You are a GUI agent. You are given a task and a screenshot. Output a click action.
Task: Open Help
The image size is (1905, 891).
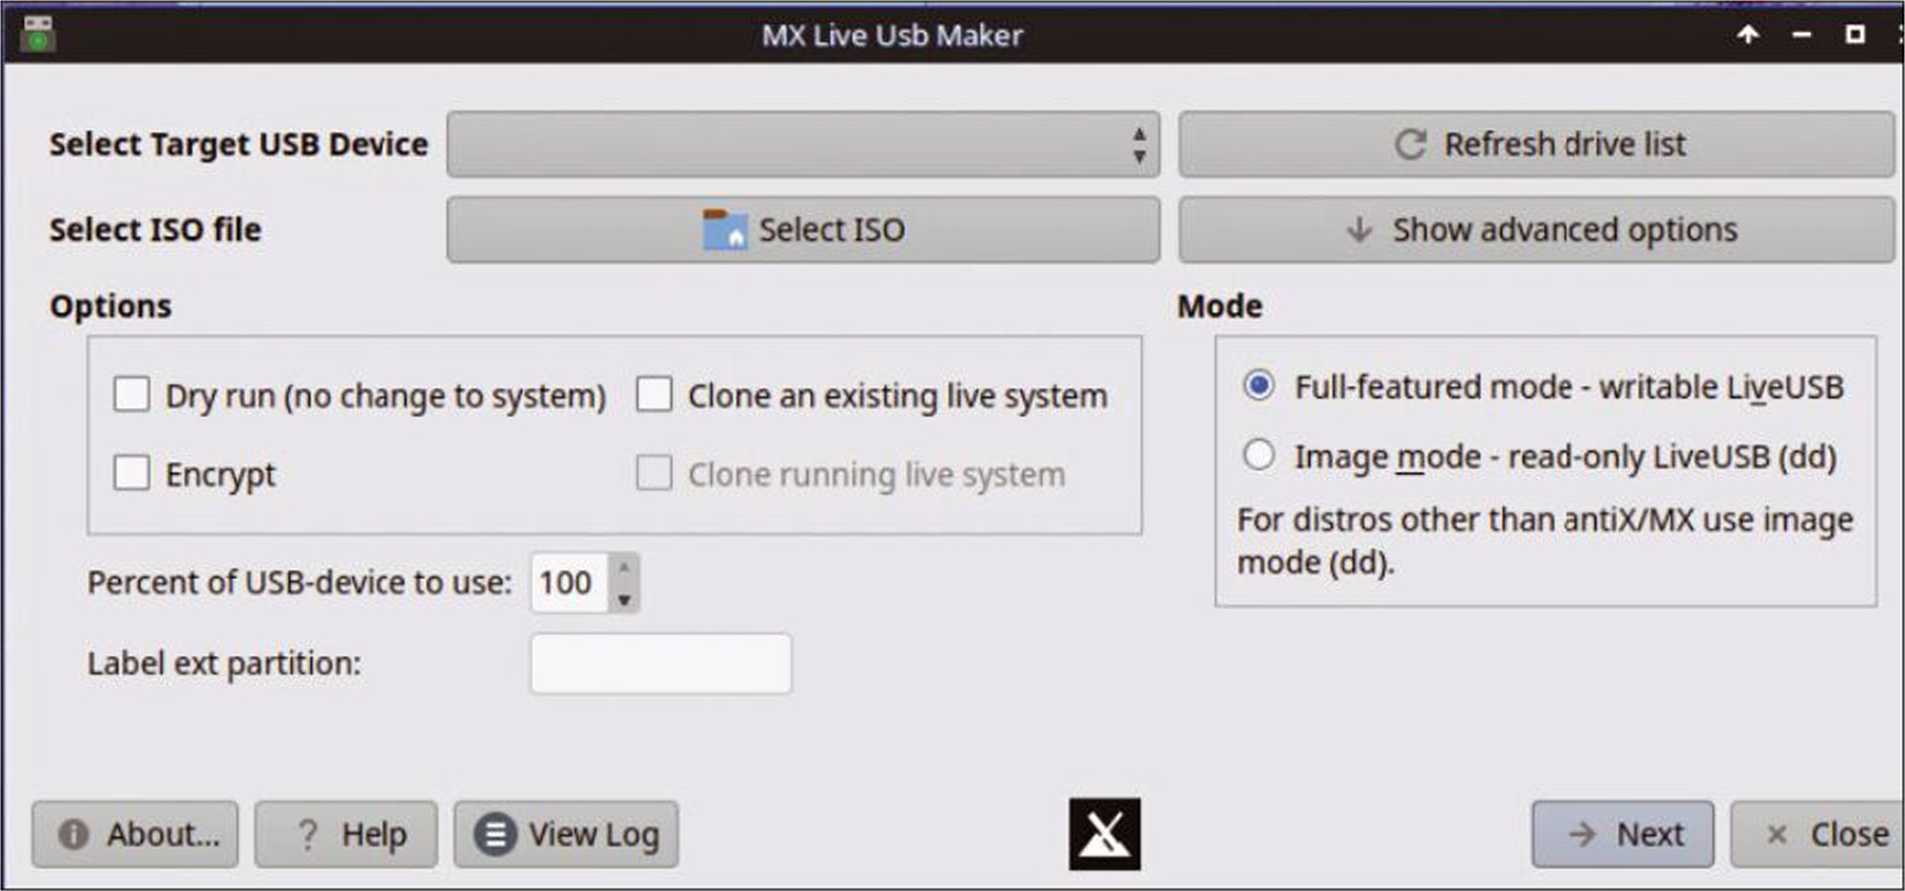point(346,834)
